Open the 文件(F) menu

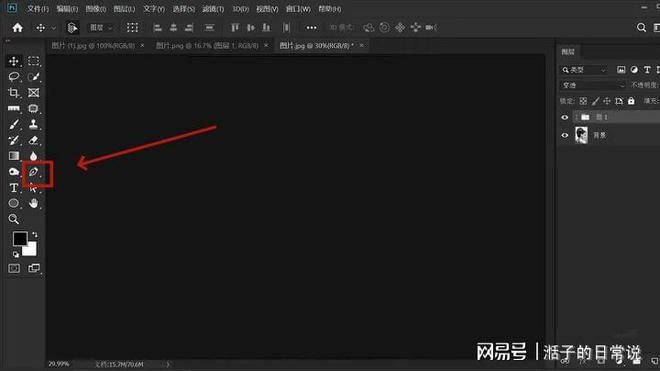[38, 9]
